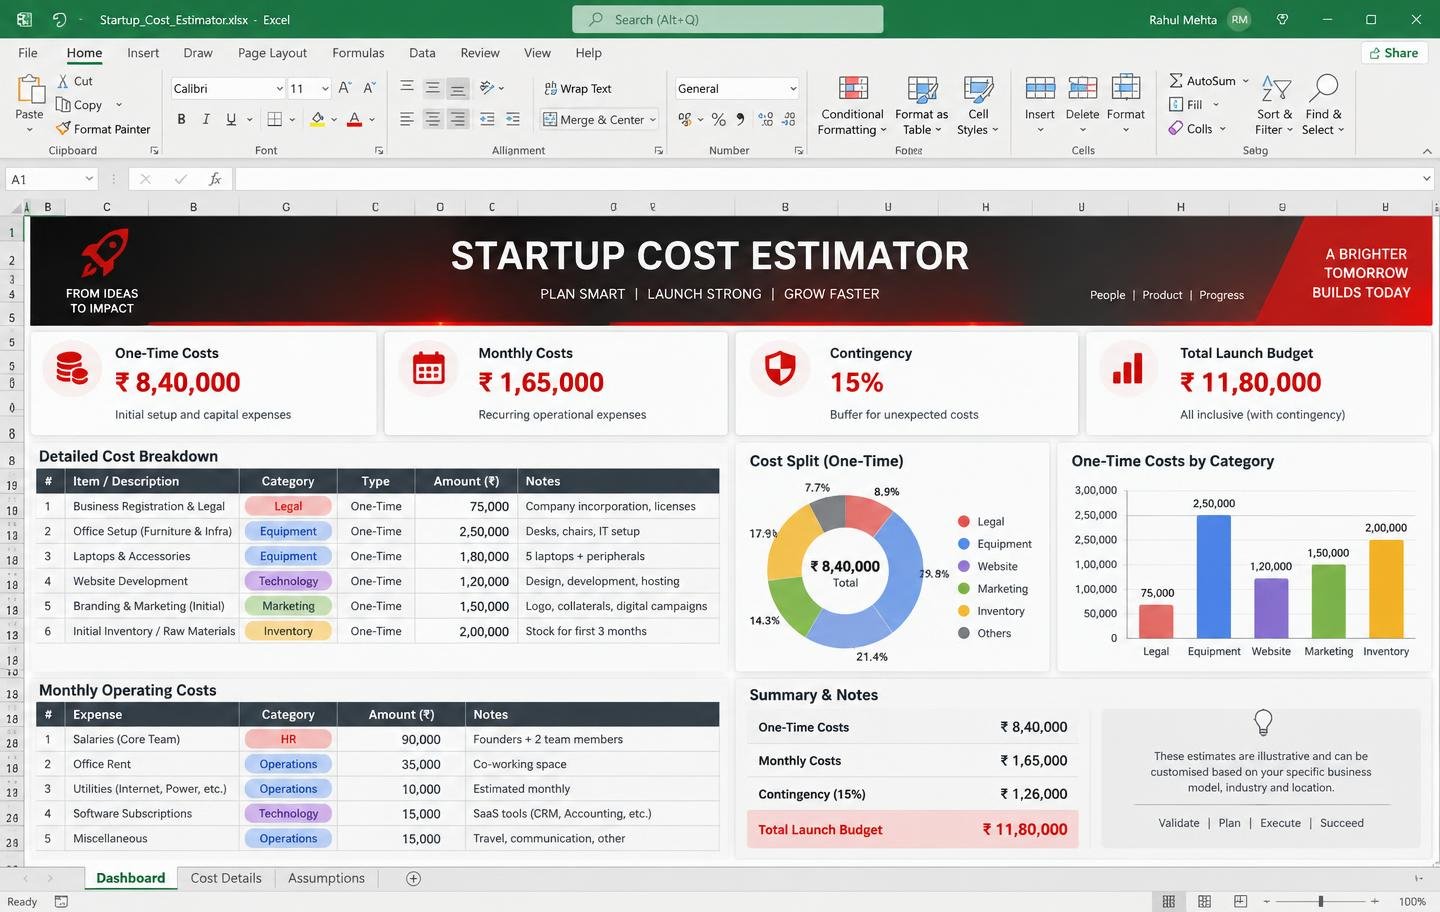
Task: Toggle Italic formatting
Action: pos(206,119)
